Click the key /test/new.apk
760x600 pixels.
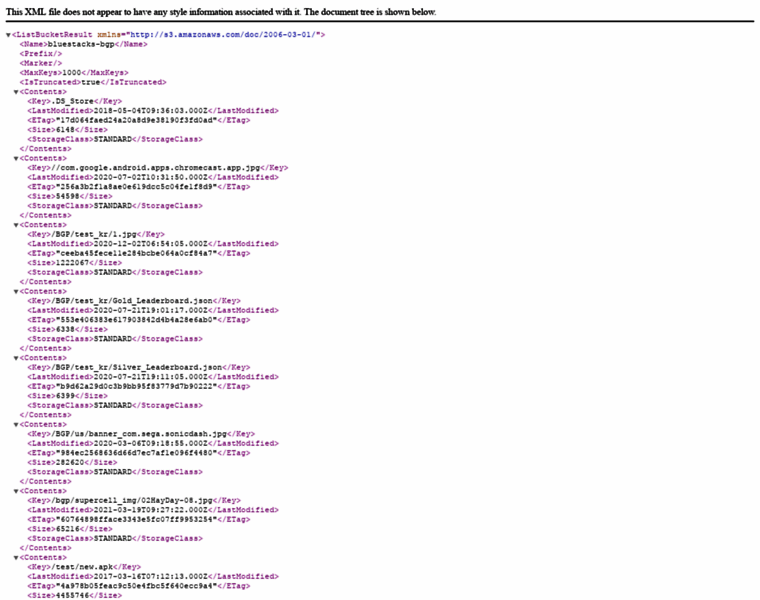pyautogui.click(x=82, y=567)
